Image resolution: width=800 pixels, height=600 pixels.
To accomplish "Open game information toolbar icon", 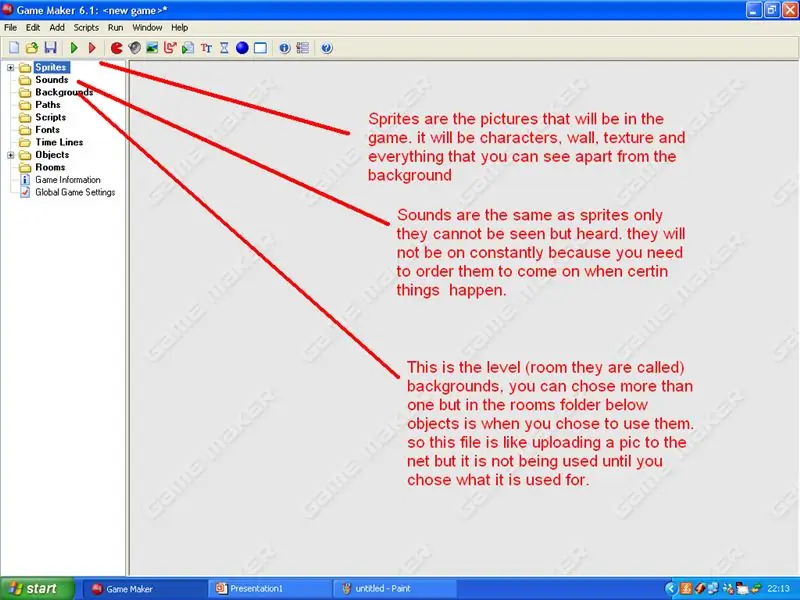I will click(x=284, y=48).
